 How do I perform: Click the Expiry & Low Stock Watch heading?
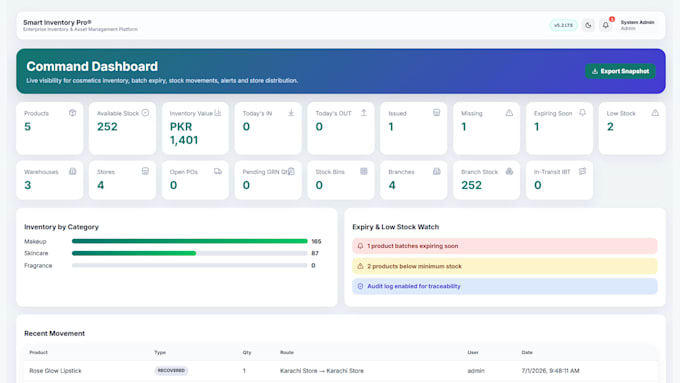point(396,227)
